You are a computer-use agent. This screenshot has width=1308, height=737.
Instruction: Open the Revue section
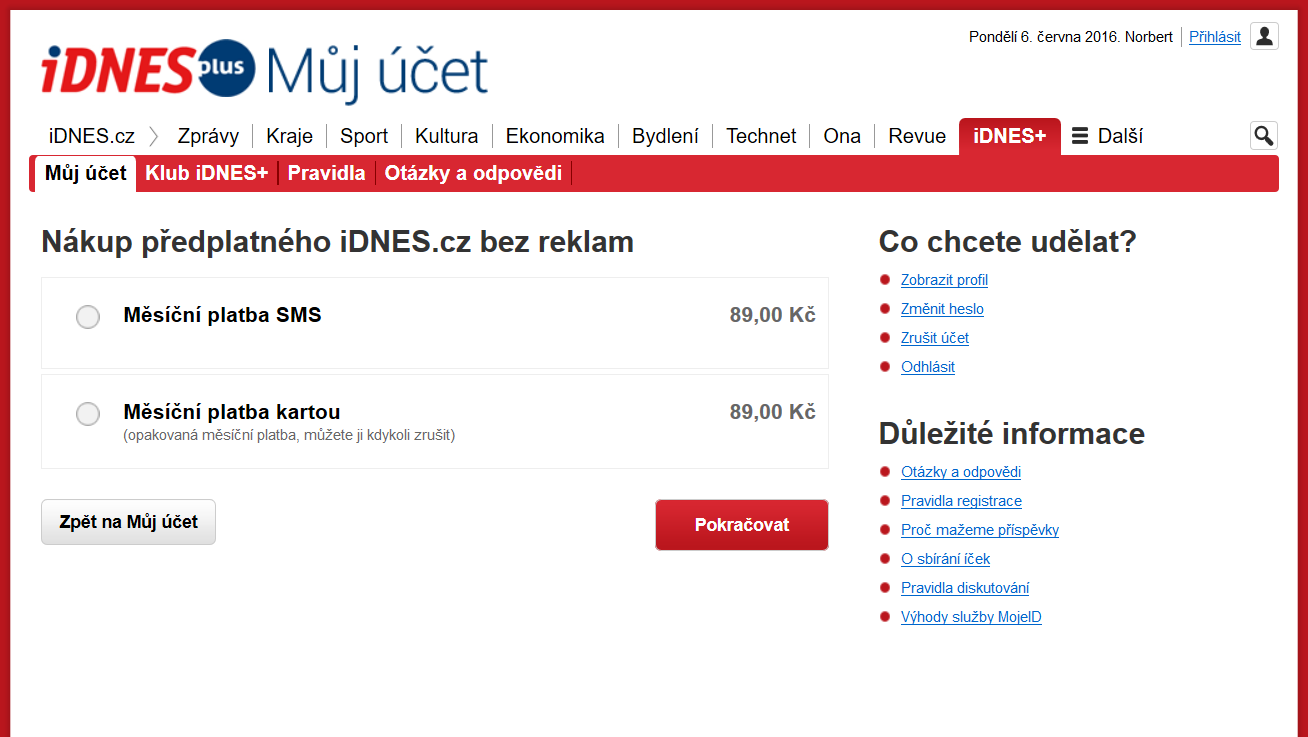(x=917, y=136)
